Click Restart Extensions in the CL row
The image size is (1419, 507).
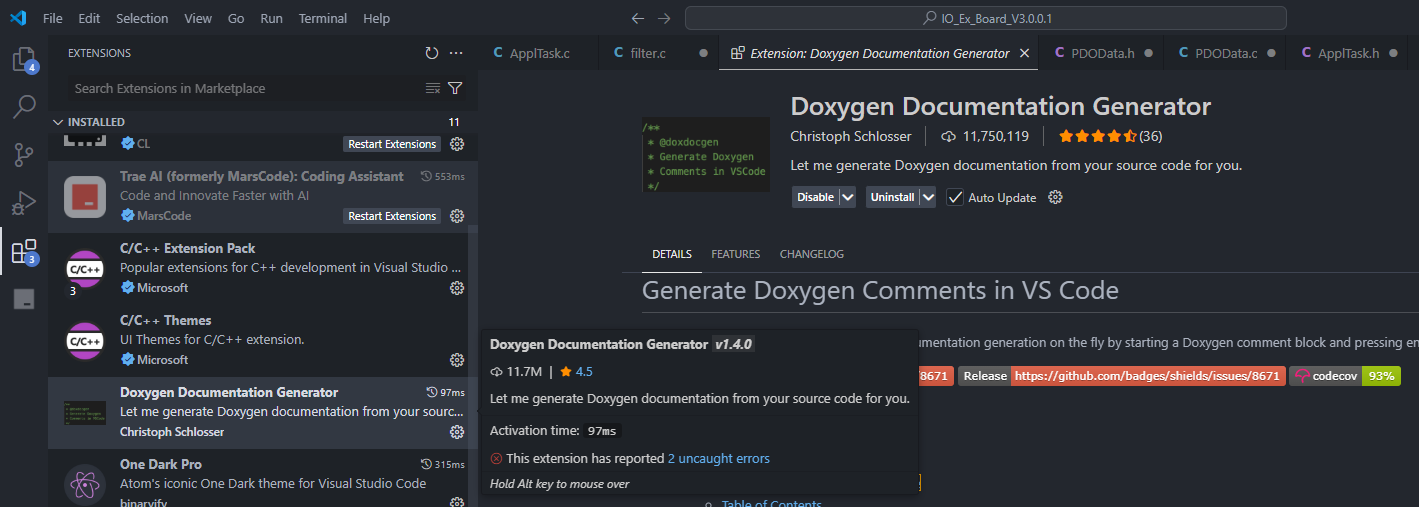392,144
